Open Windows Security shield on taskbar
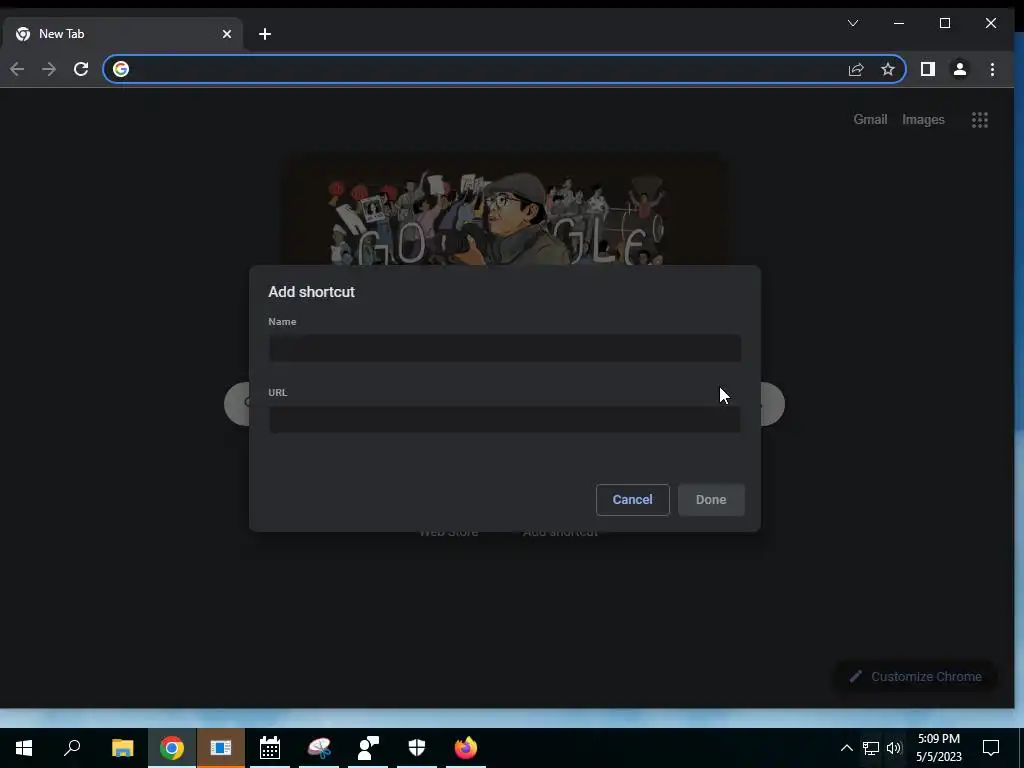This screenshot has height=768, width=1024. coord(417,748)
